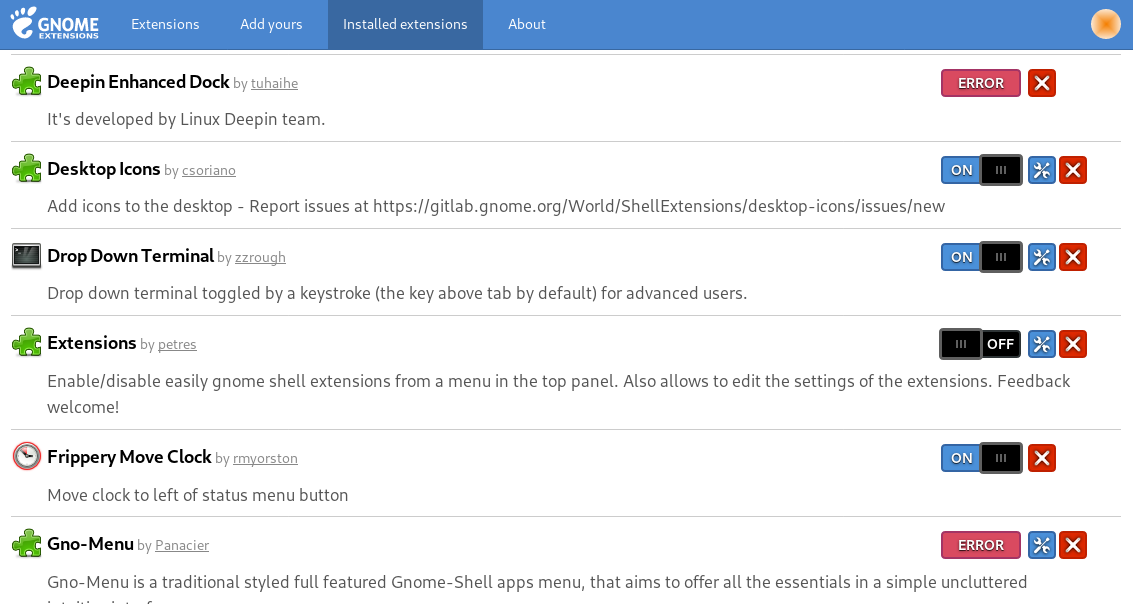Open Desktop Icons extension settings with wrench icon
The image size is (1133, 604).
point(1041,170)
